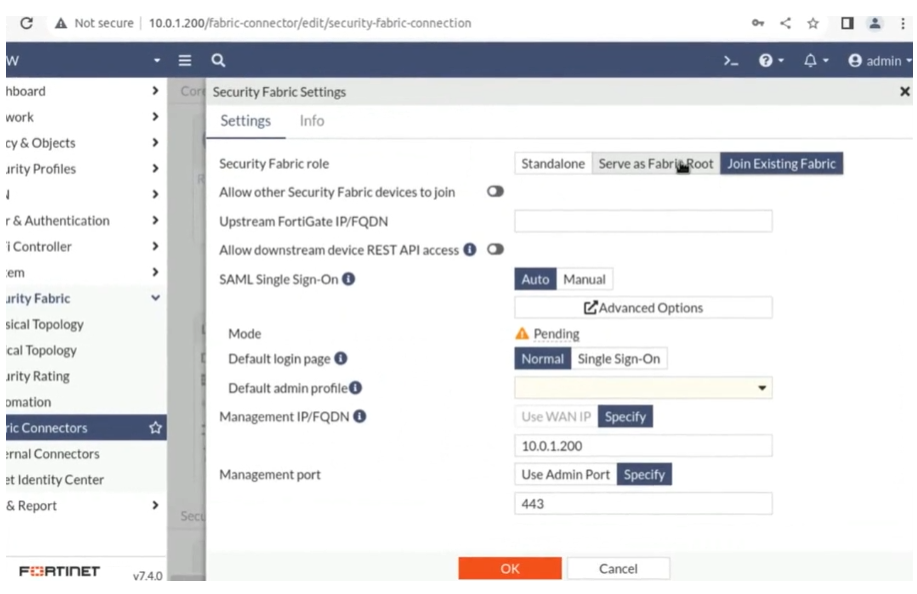The width and height of the screenshot is (917, 594).
Task: Toggle Allow downstream device REST API access
Action: click(x=495, y=250)
